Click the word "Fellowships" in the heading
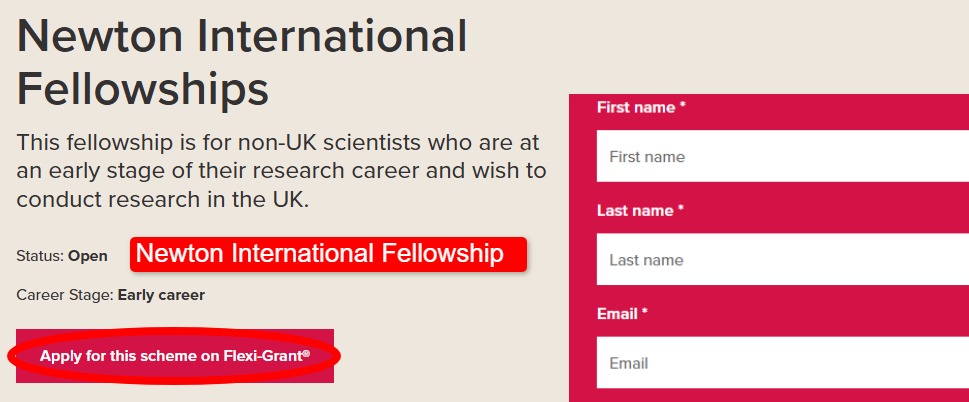 coord(143,88)
